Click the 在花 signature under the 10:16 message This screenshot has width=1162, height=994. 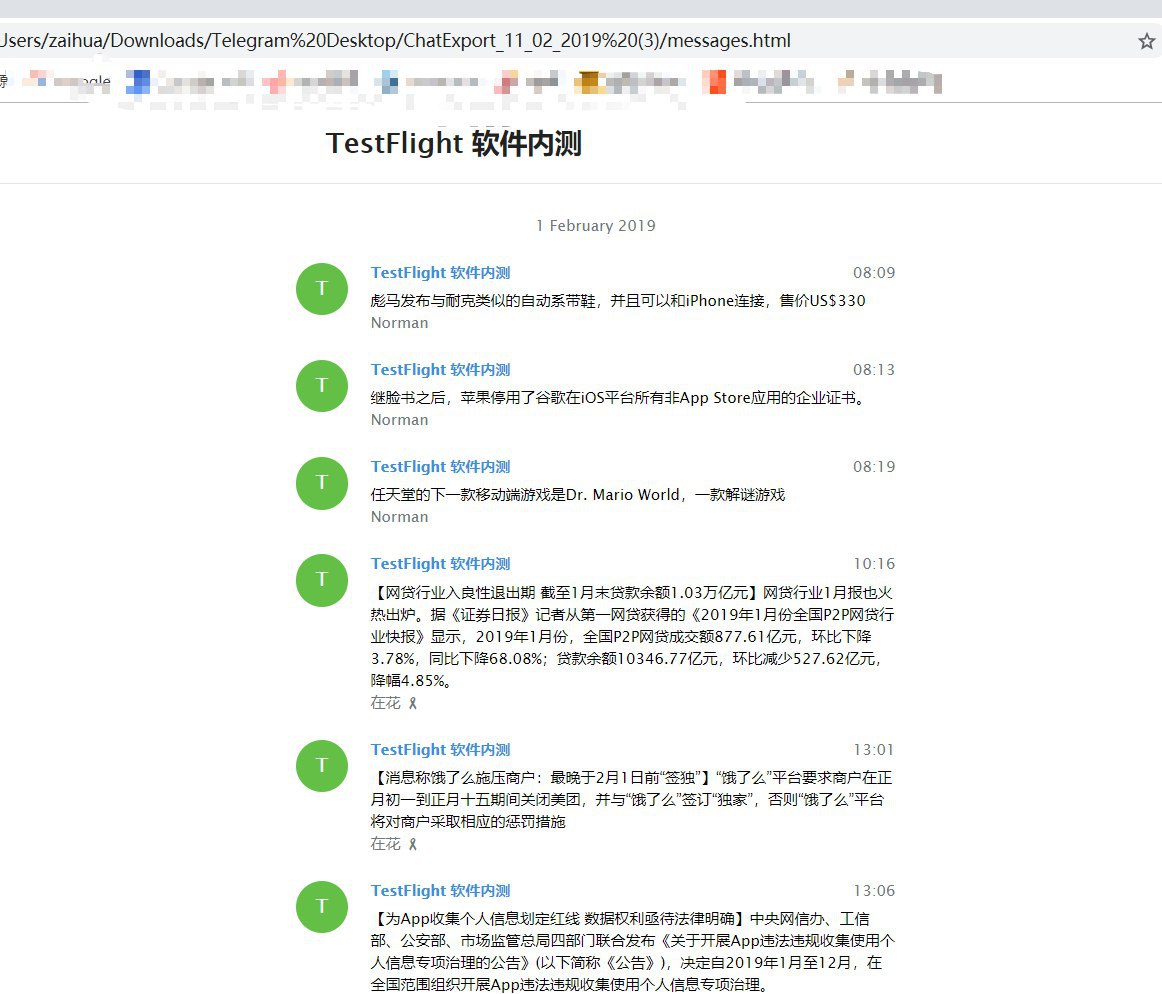[385, 703]
